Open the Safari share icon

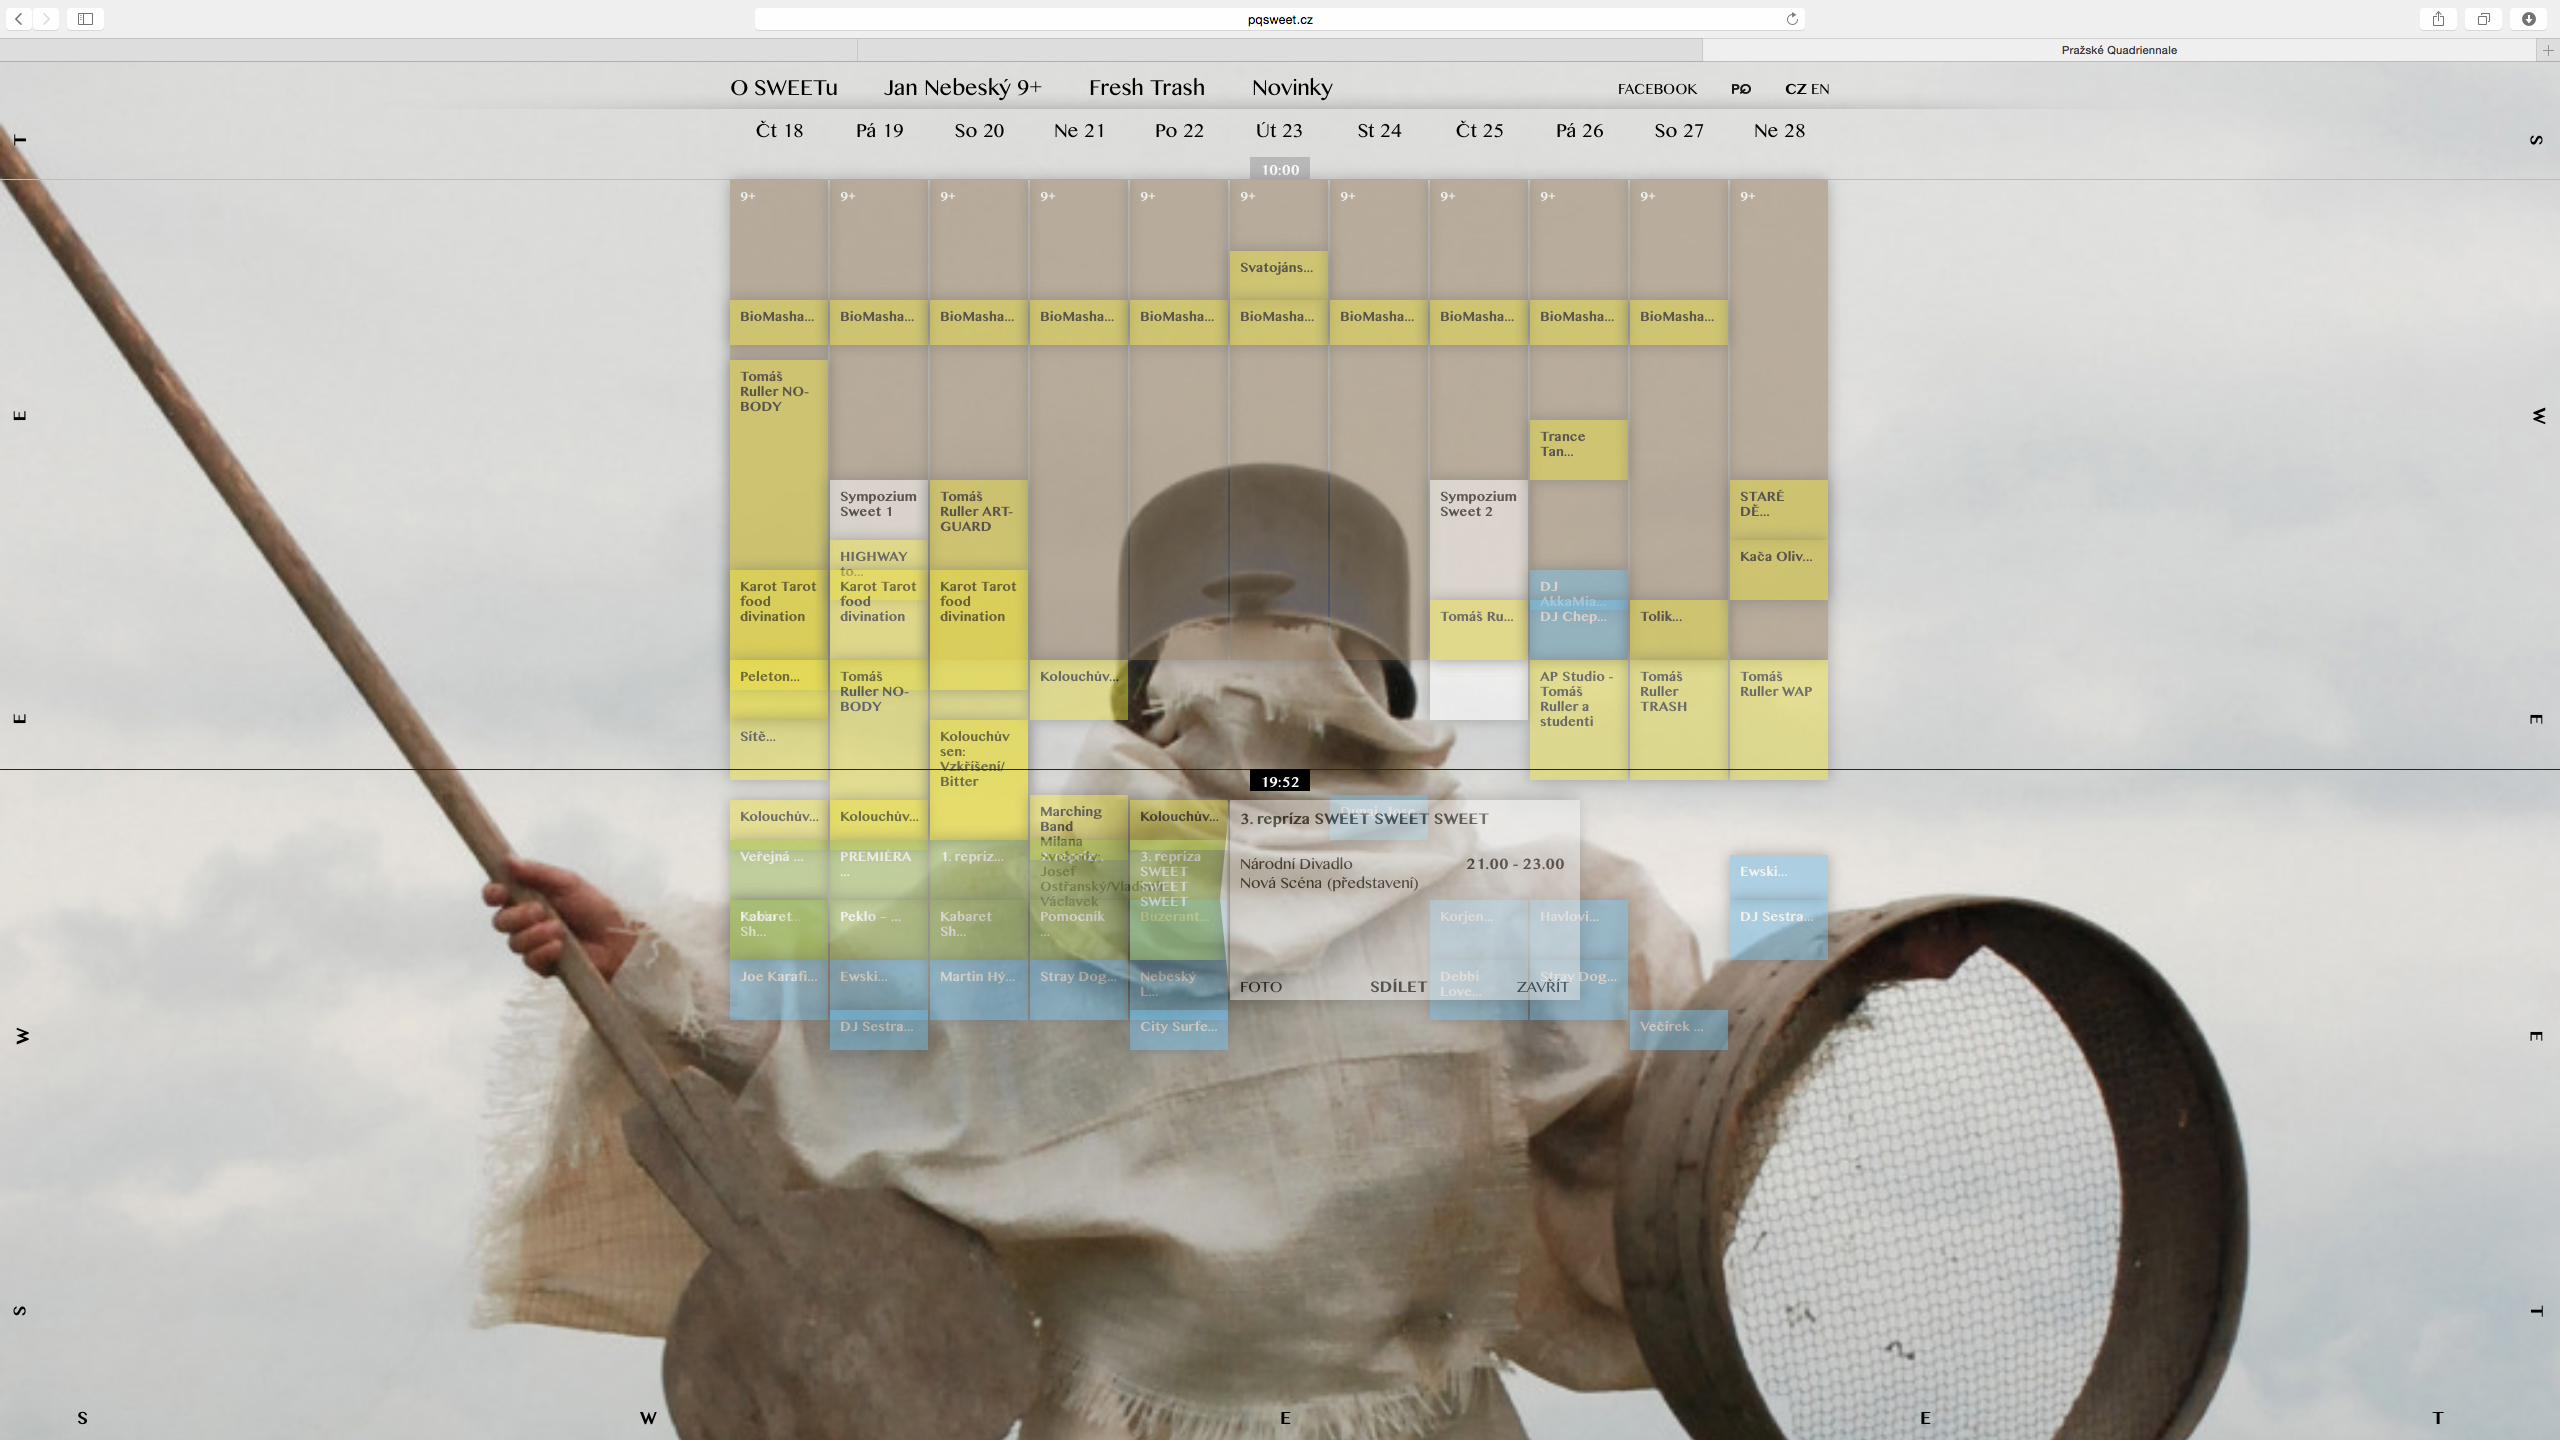(x=2438, y=19)
